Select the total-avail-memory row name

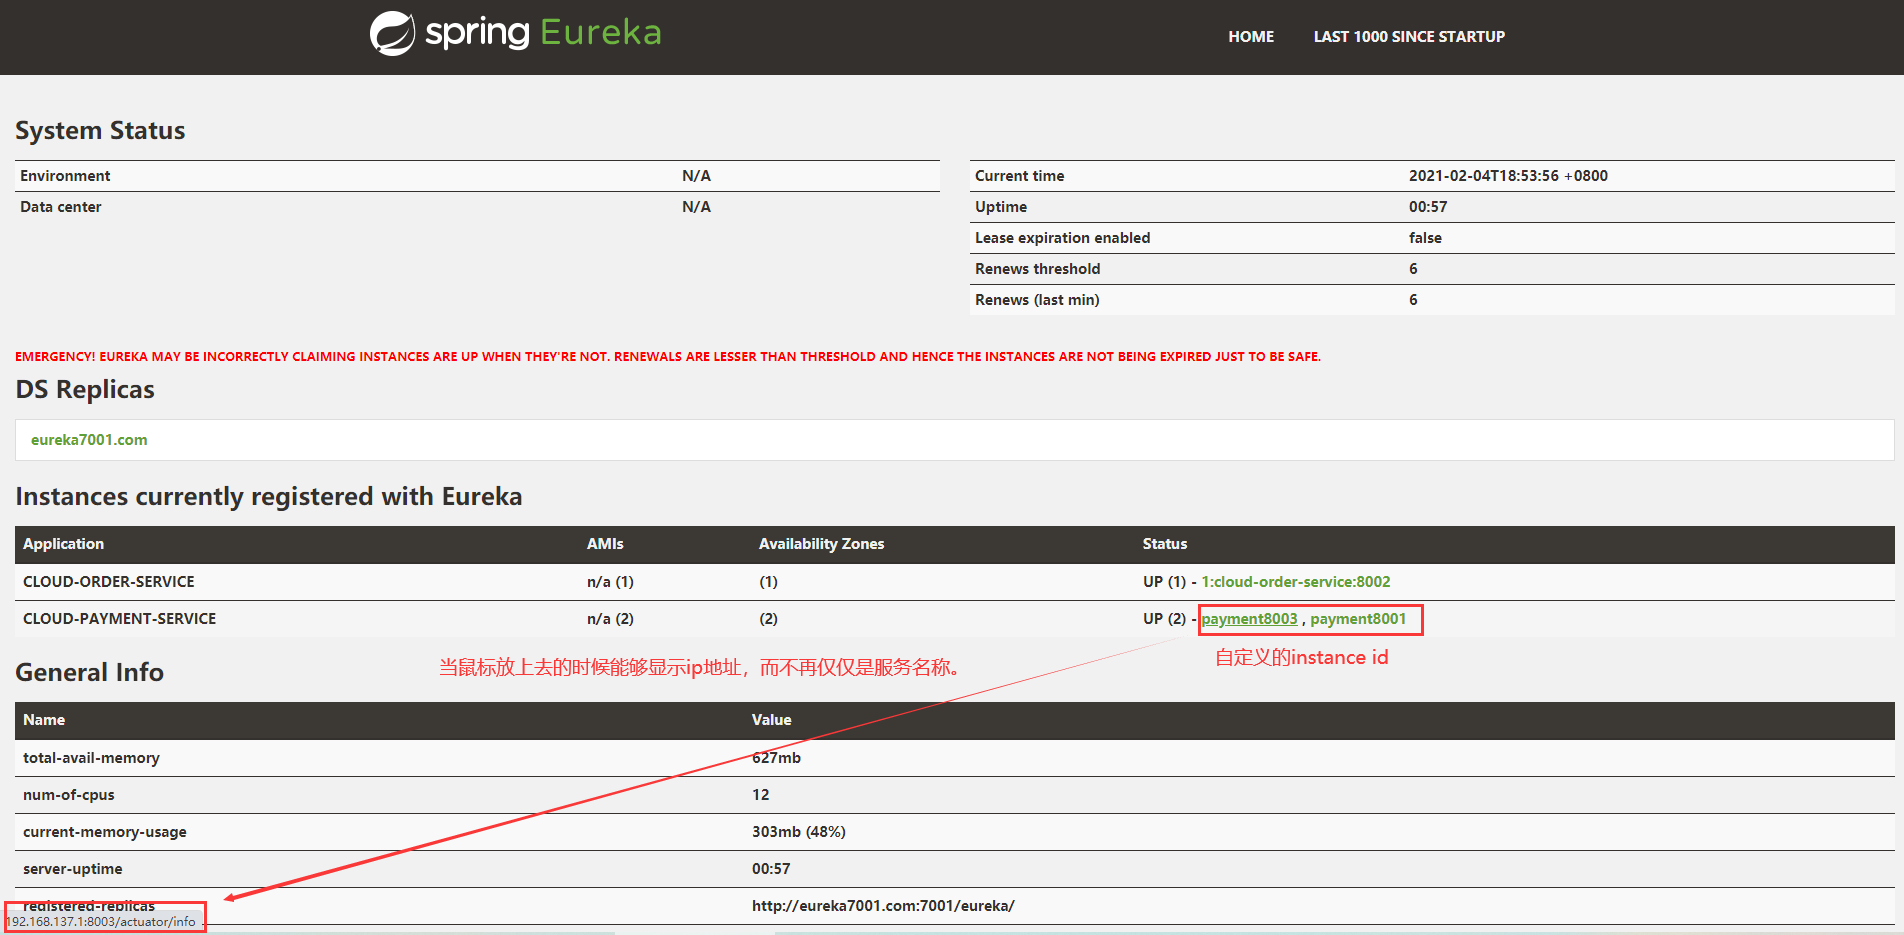91,758
